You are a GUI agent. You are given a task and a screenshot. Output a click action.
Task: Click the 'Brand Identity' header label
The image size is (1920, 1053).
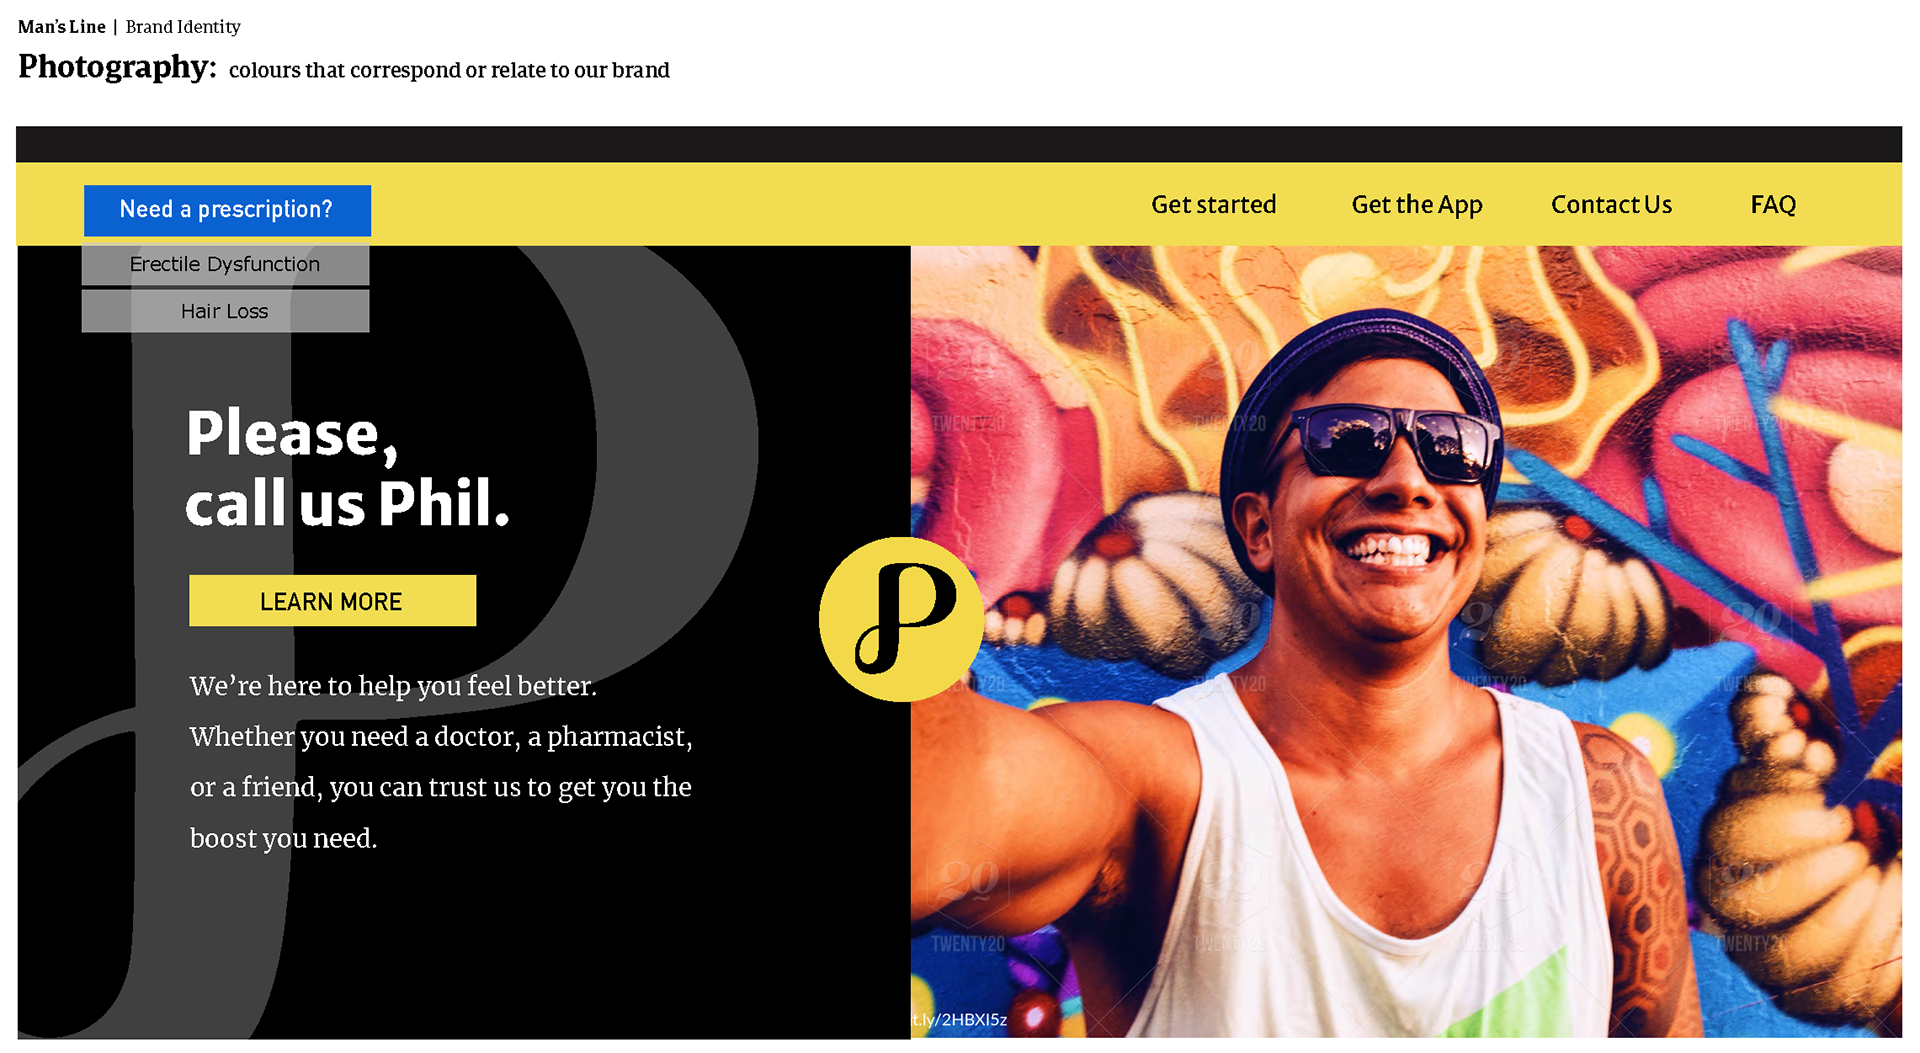coord(183,27)
